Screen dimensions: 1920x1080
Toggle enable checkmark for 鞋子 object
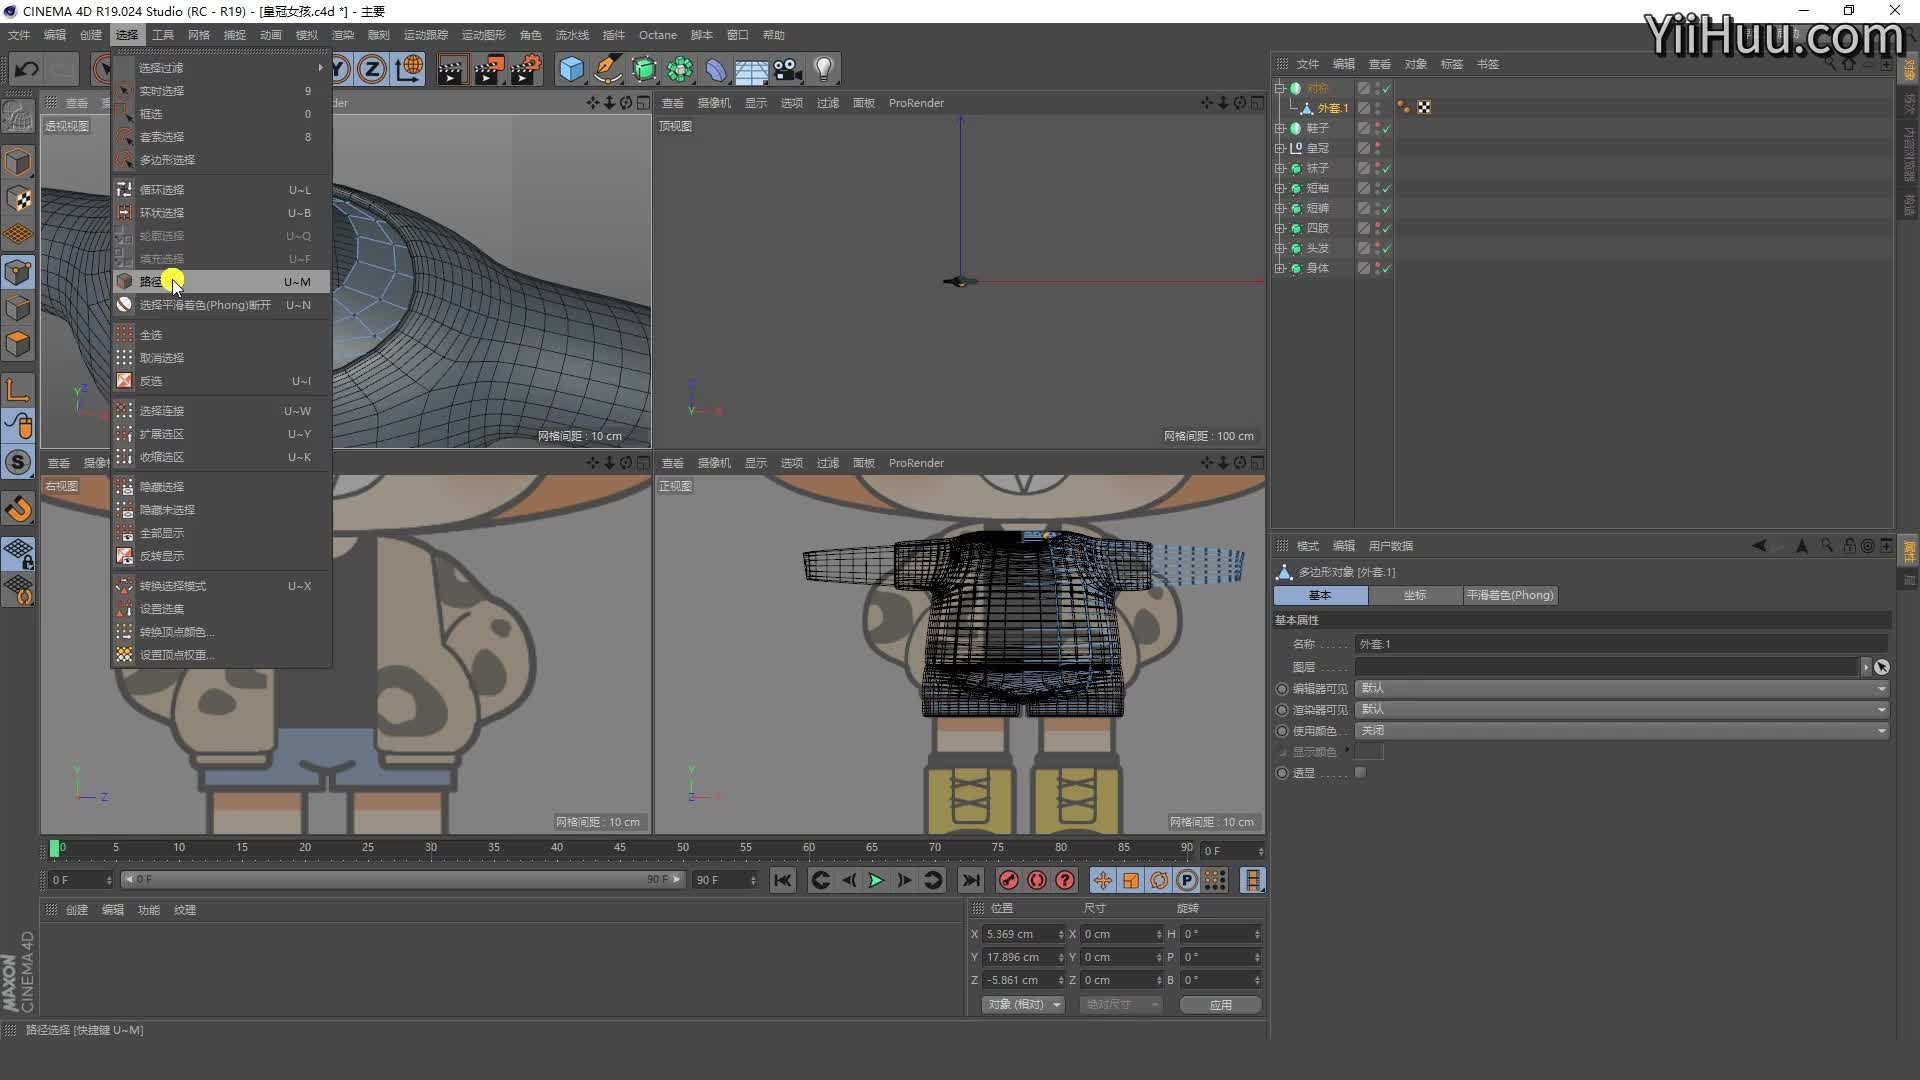1387,129
